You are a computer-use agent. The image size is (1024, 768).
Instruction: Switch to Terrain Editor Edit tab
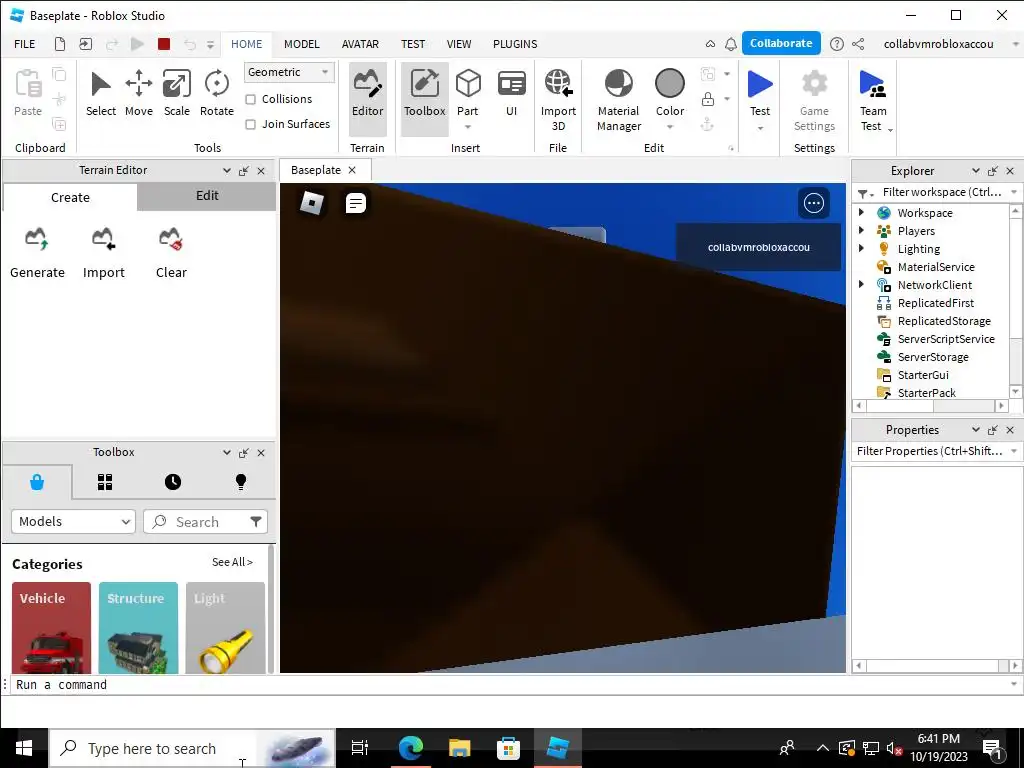pos(207,196)
